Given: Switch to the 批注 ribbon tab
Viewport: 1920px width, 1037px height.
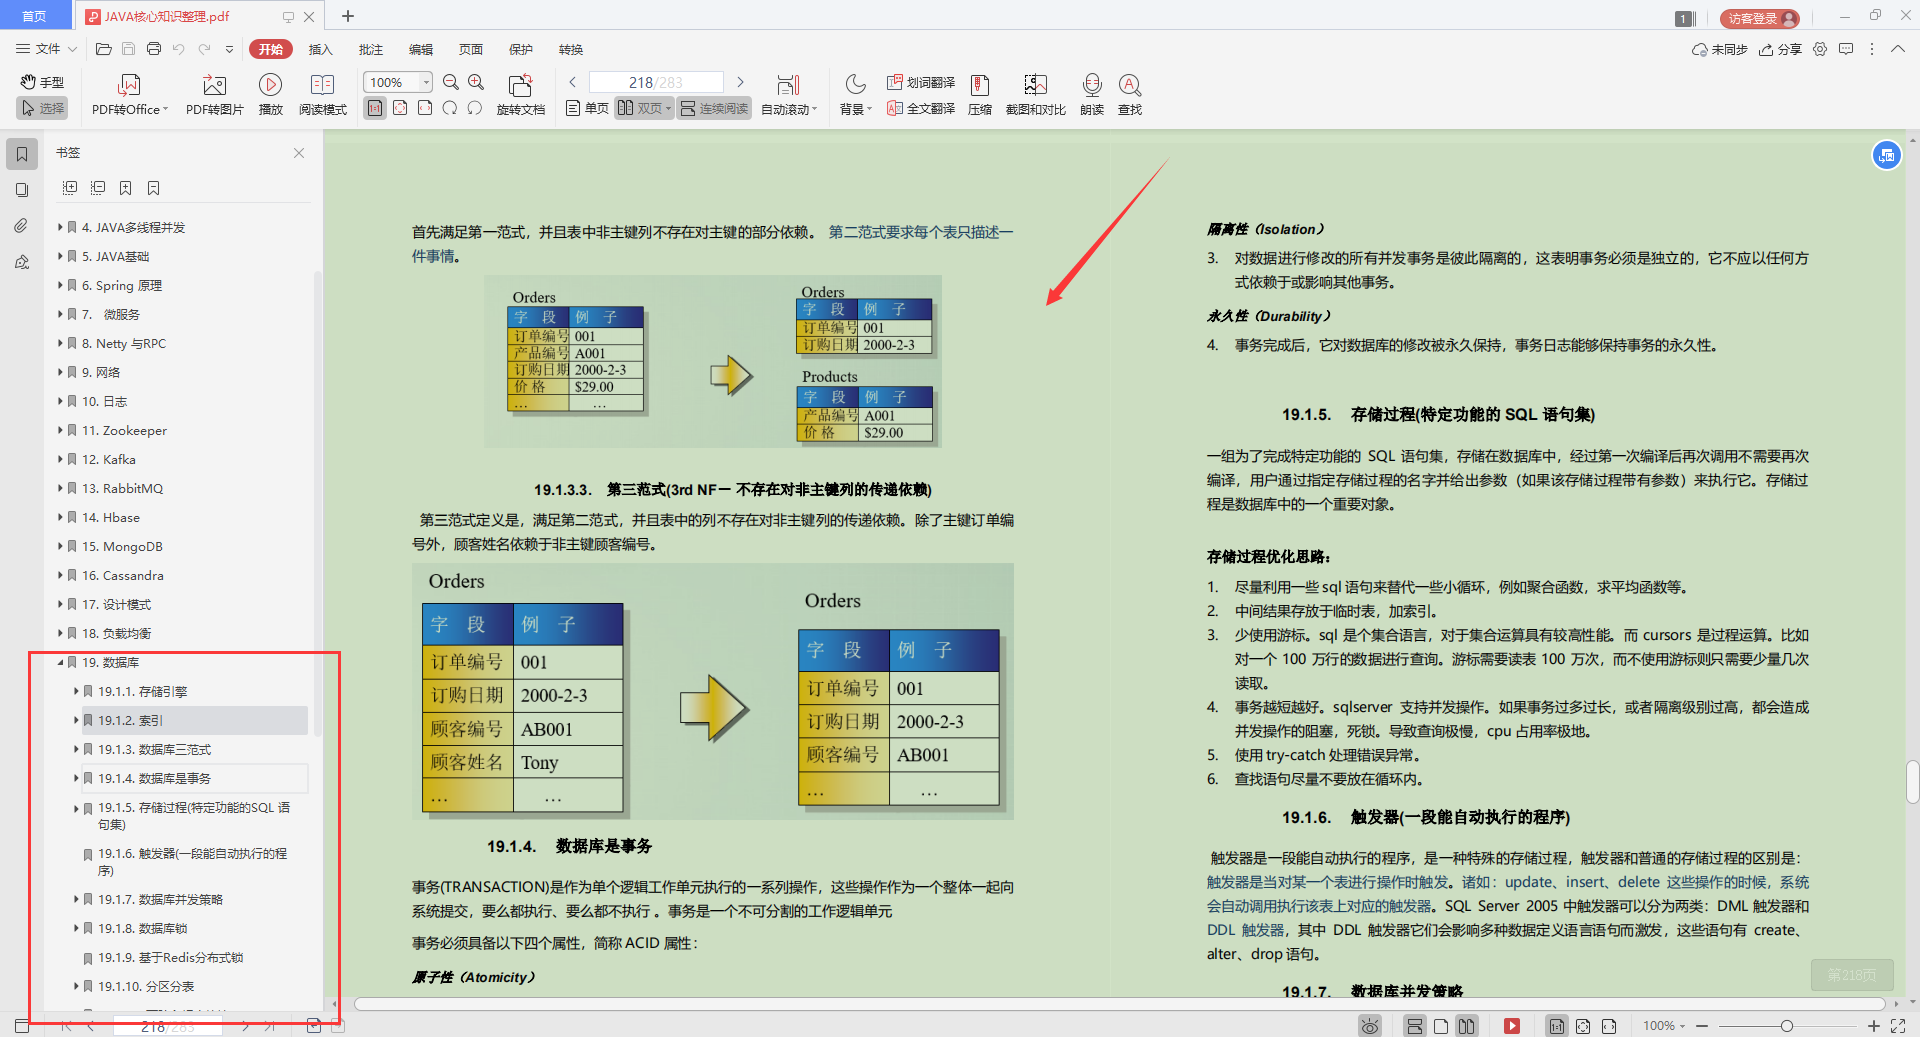Looking at the screenshot, I should [x=370, y=49].
